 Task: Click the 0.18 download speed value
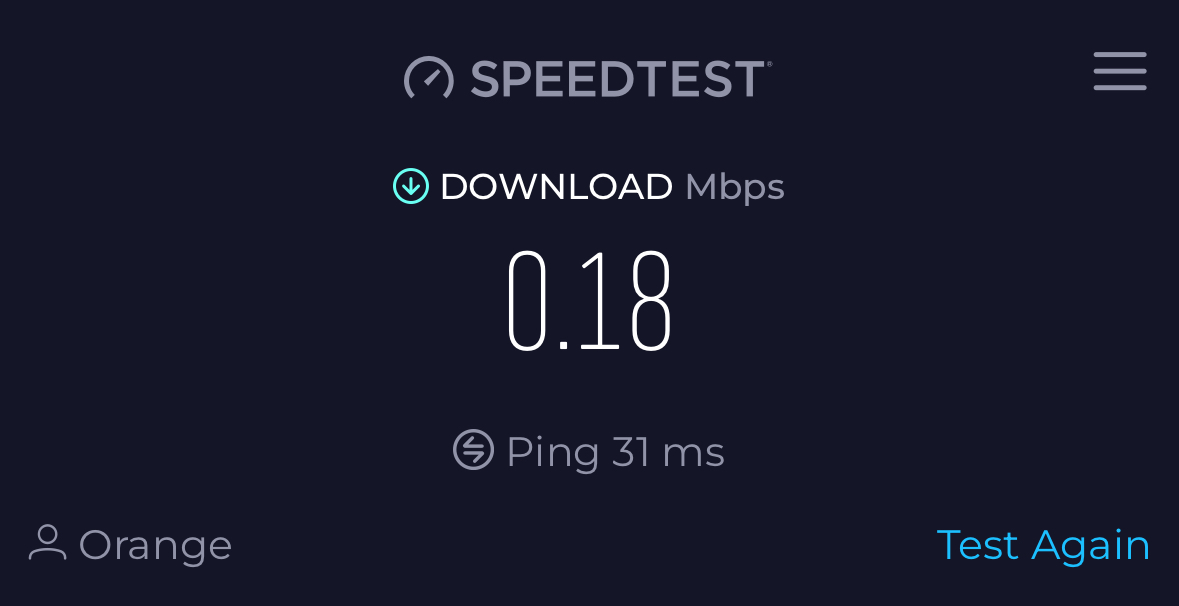590,301
